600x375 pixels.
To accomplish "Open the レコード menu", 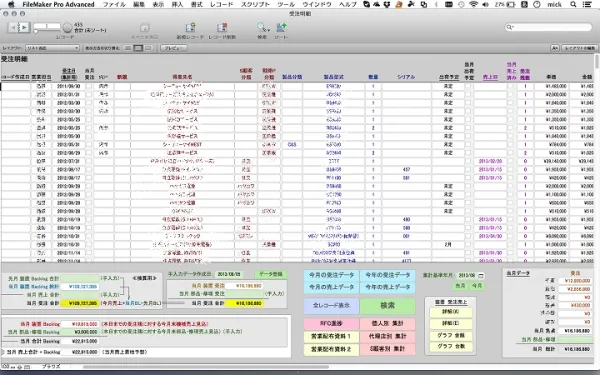I will tap(222, 4).
